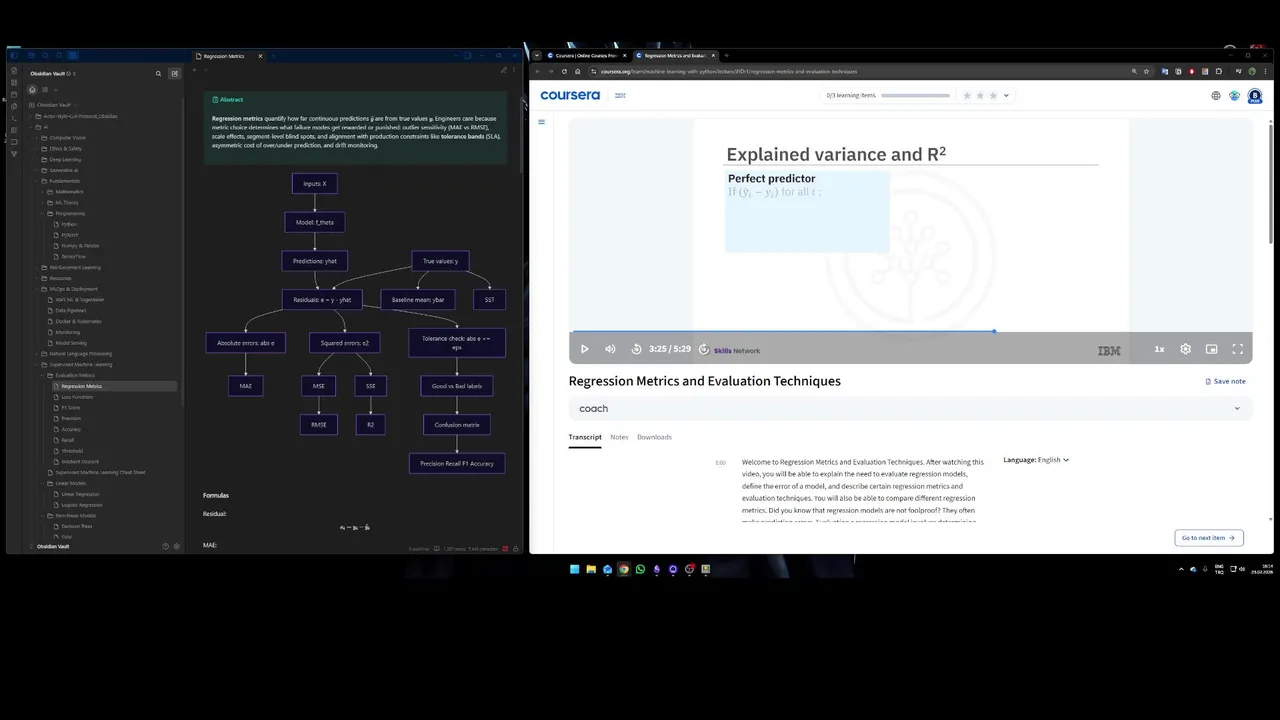Click the RMSE diagram node
Image resolution: width=1280 pixels, height=720 pixels.
[x=319, y=424]
